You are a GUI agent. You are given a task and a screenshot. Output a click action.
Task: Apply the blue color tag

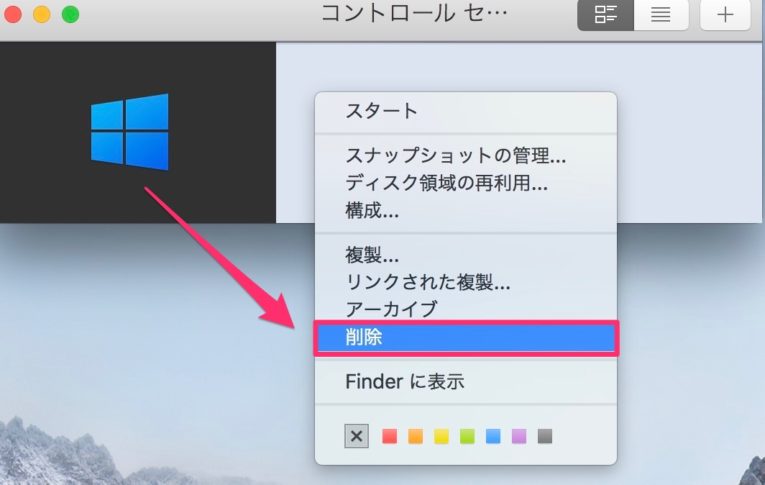click(493, 436)
